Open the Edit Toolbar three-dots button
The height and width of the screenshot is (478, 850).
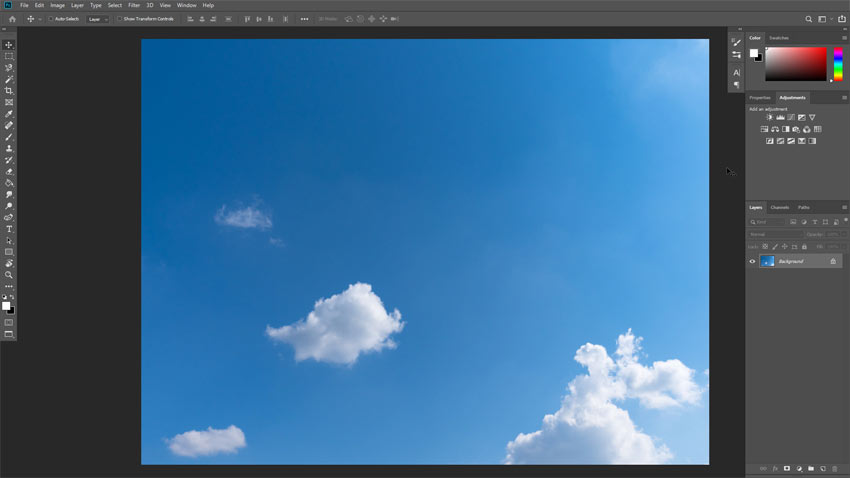(x=9, y=286)
